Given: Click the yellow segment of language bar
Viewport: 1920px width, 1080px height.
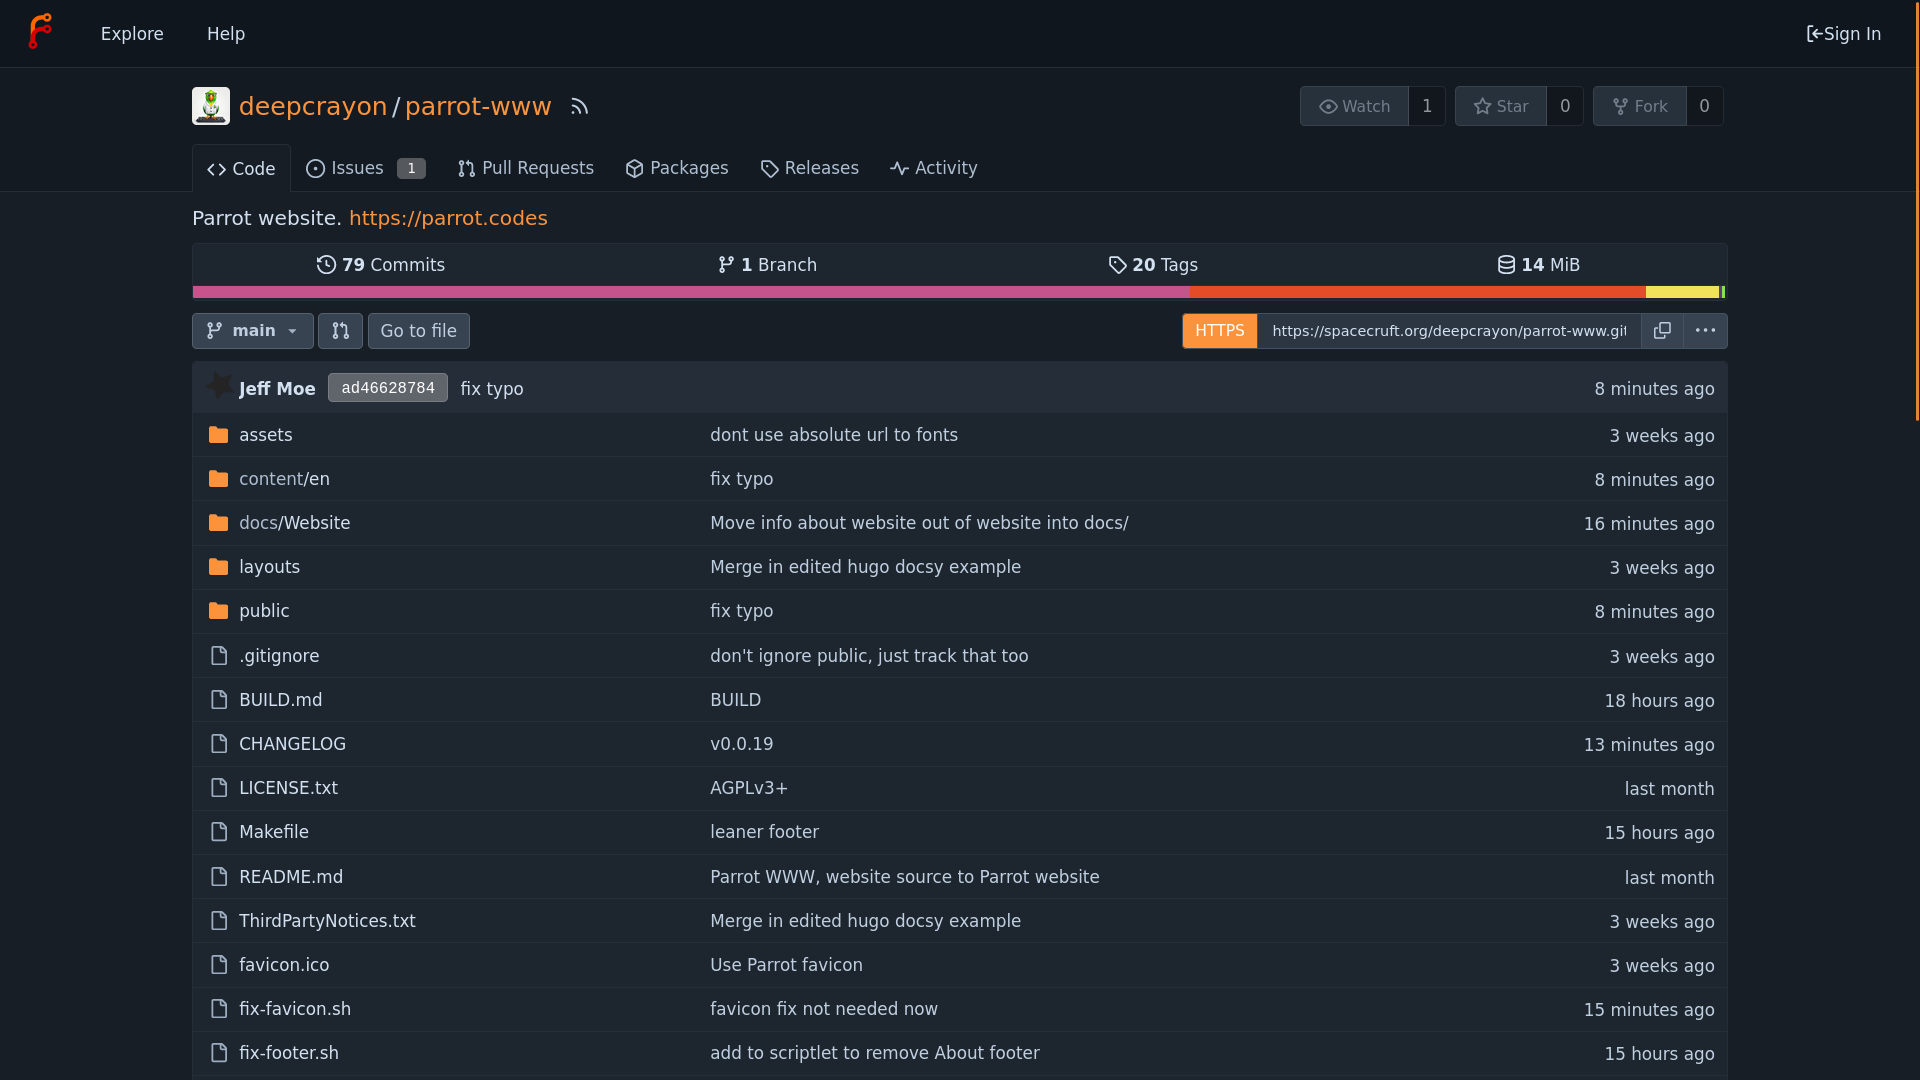Looking at the screenshot, I should [x=1682, y=292].
